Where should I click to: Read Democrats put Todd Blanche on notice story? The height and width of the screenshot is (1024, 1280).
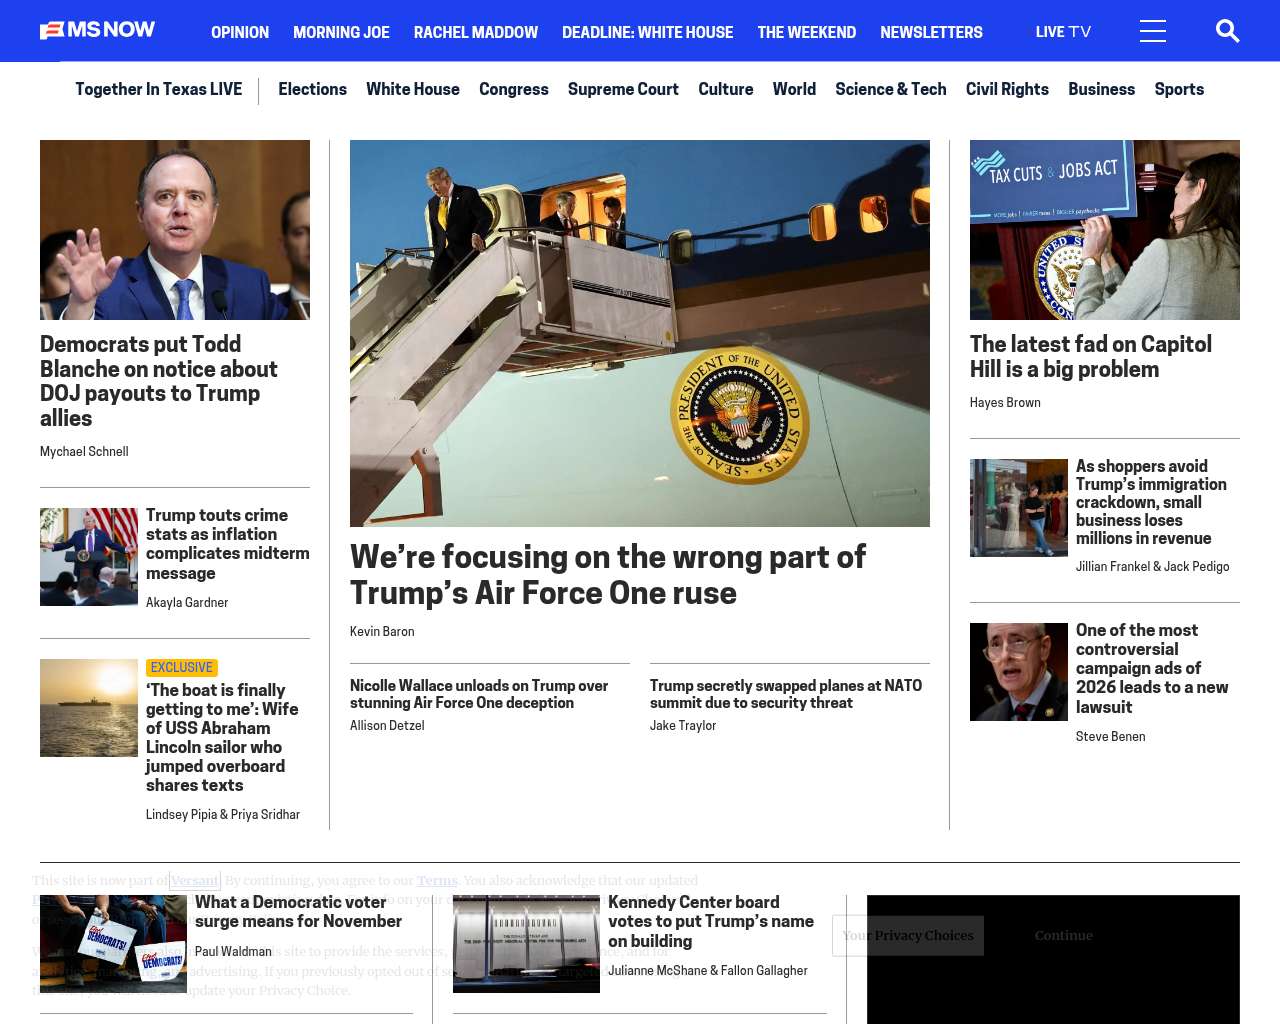[159, 381]
